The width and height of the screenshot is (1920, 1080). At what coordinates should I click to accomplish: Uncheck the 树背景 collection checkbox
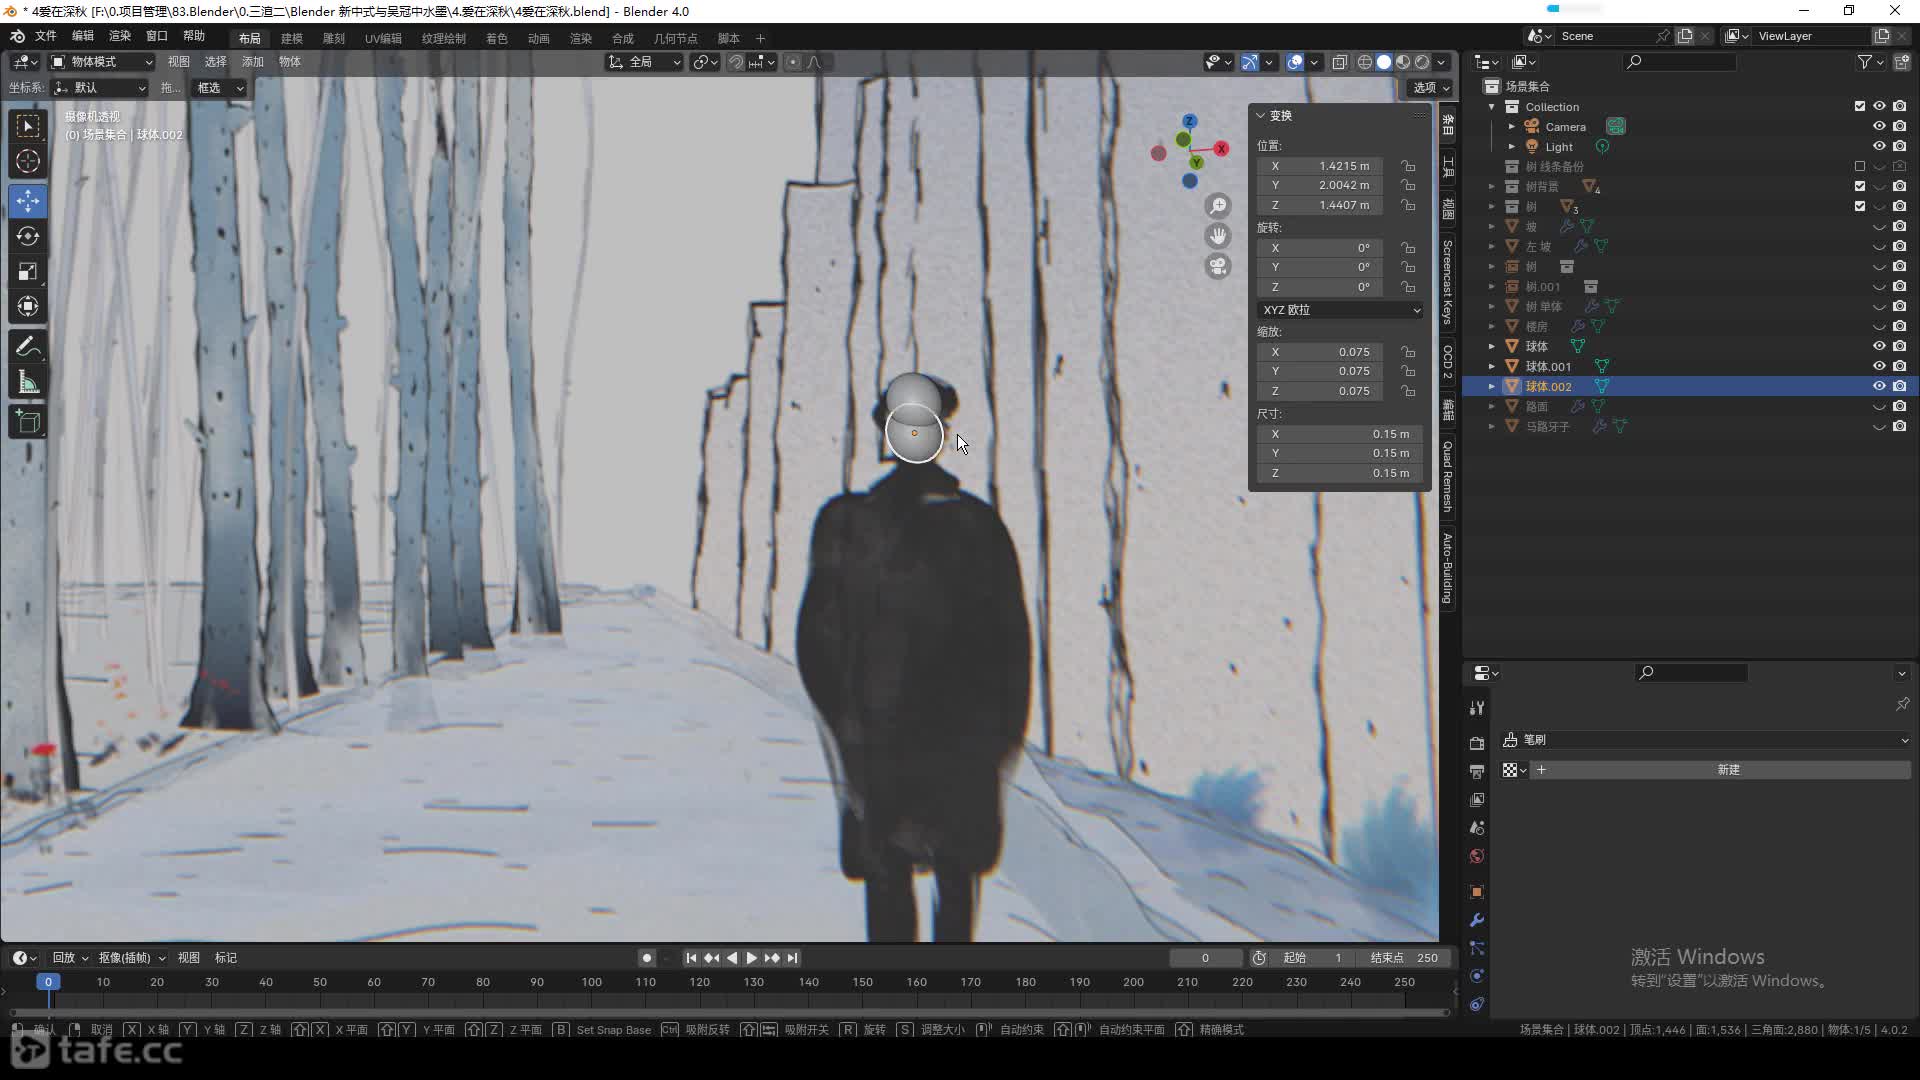pos(1860,186)
